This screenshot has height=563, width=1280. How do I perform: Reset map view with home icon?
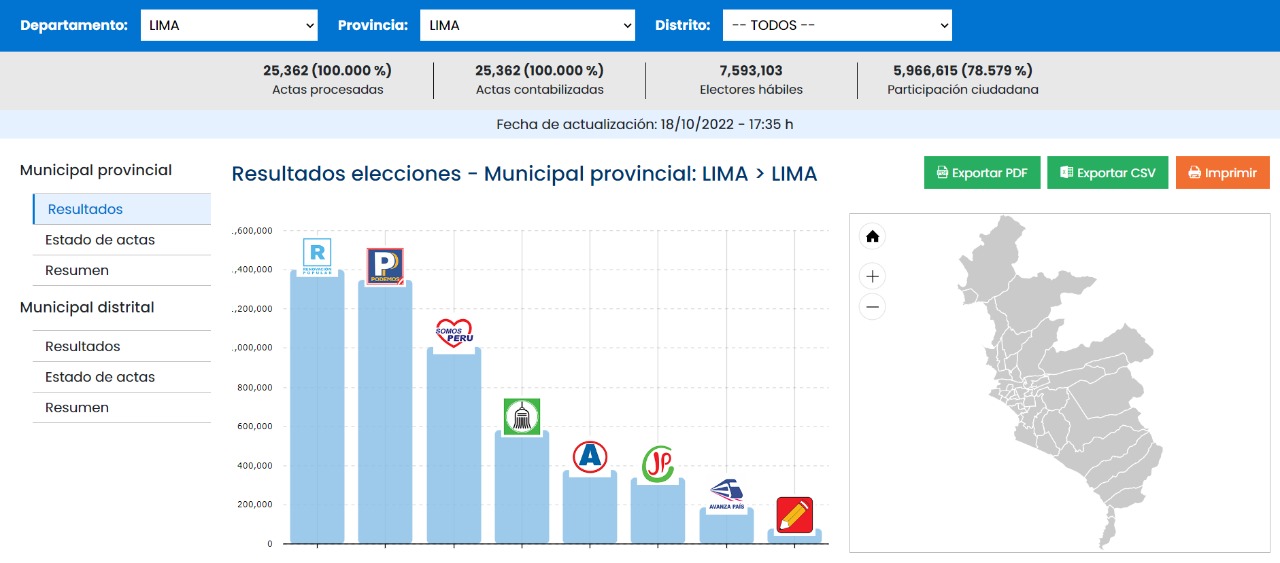(872, 237)
